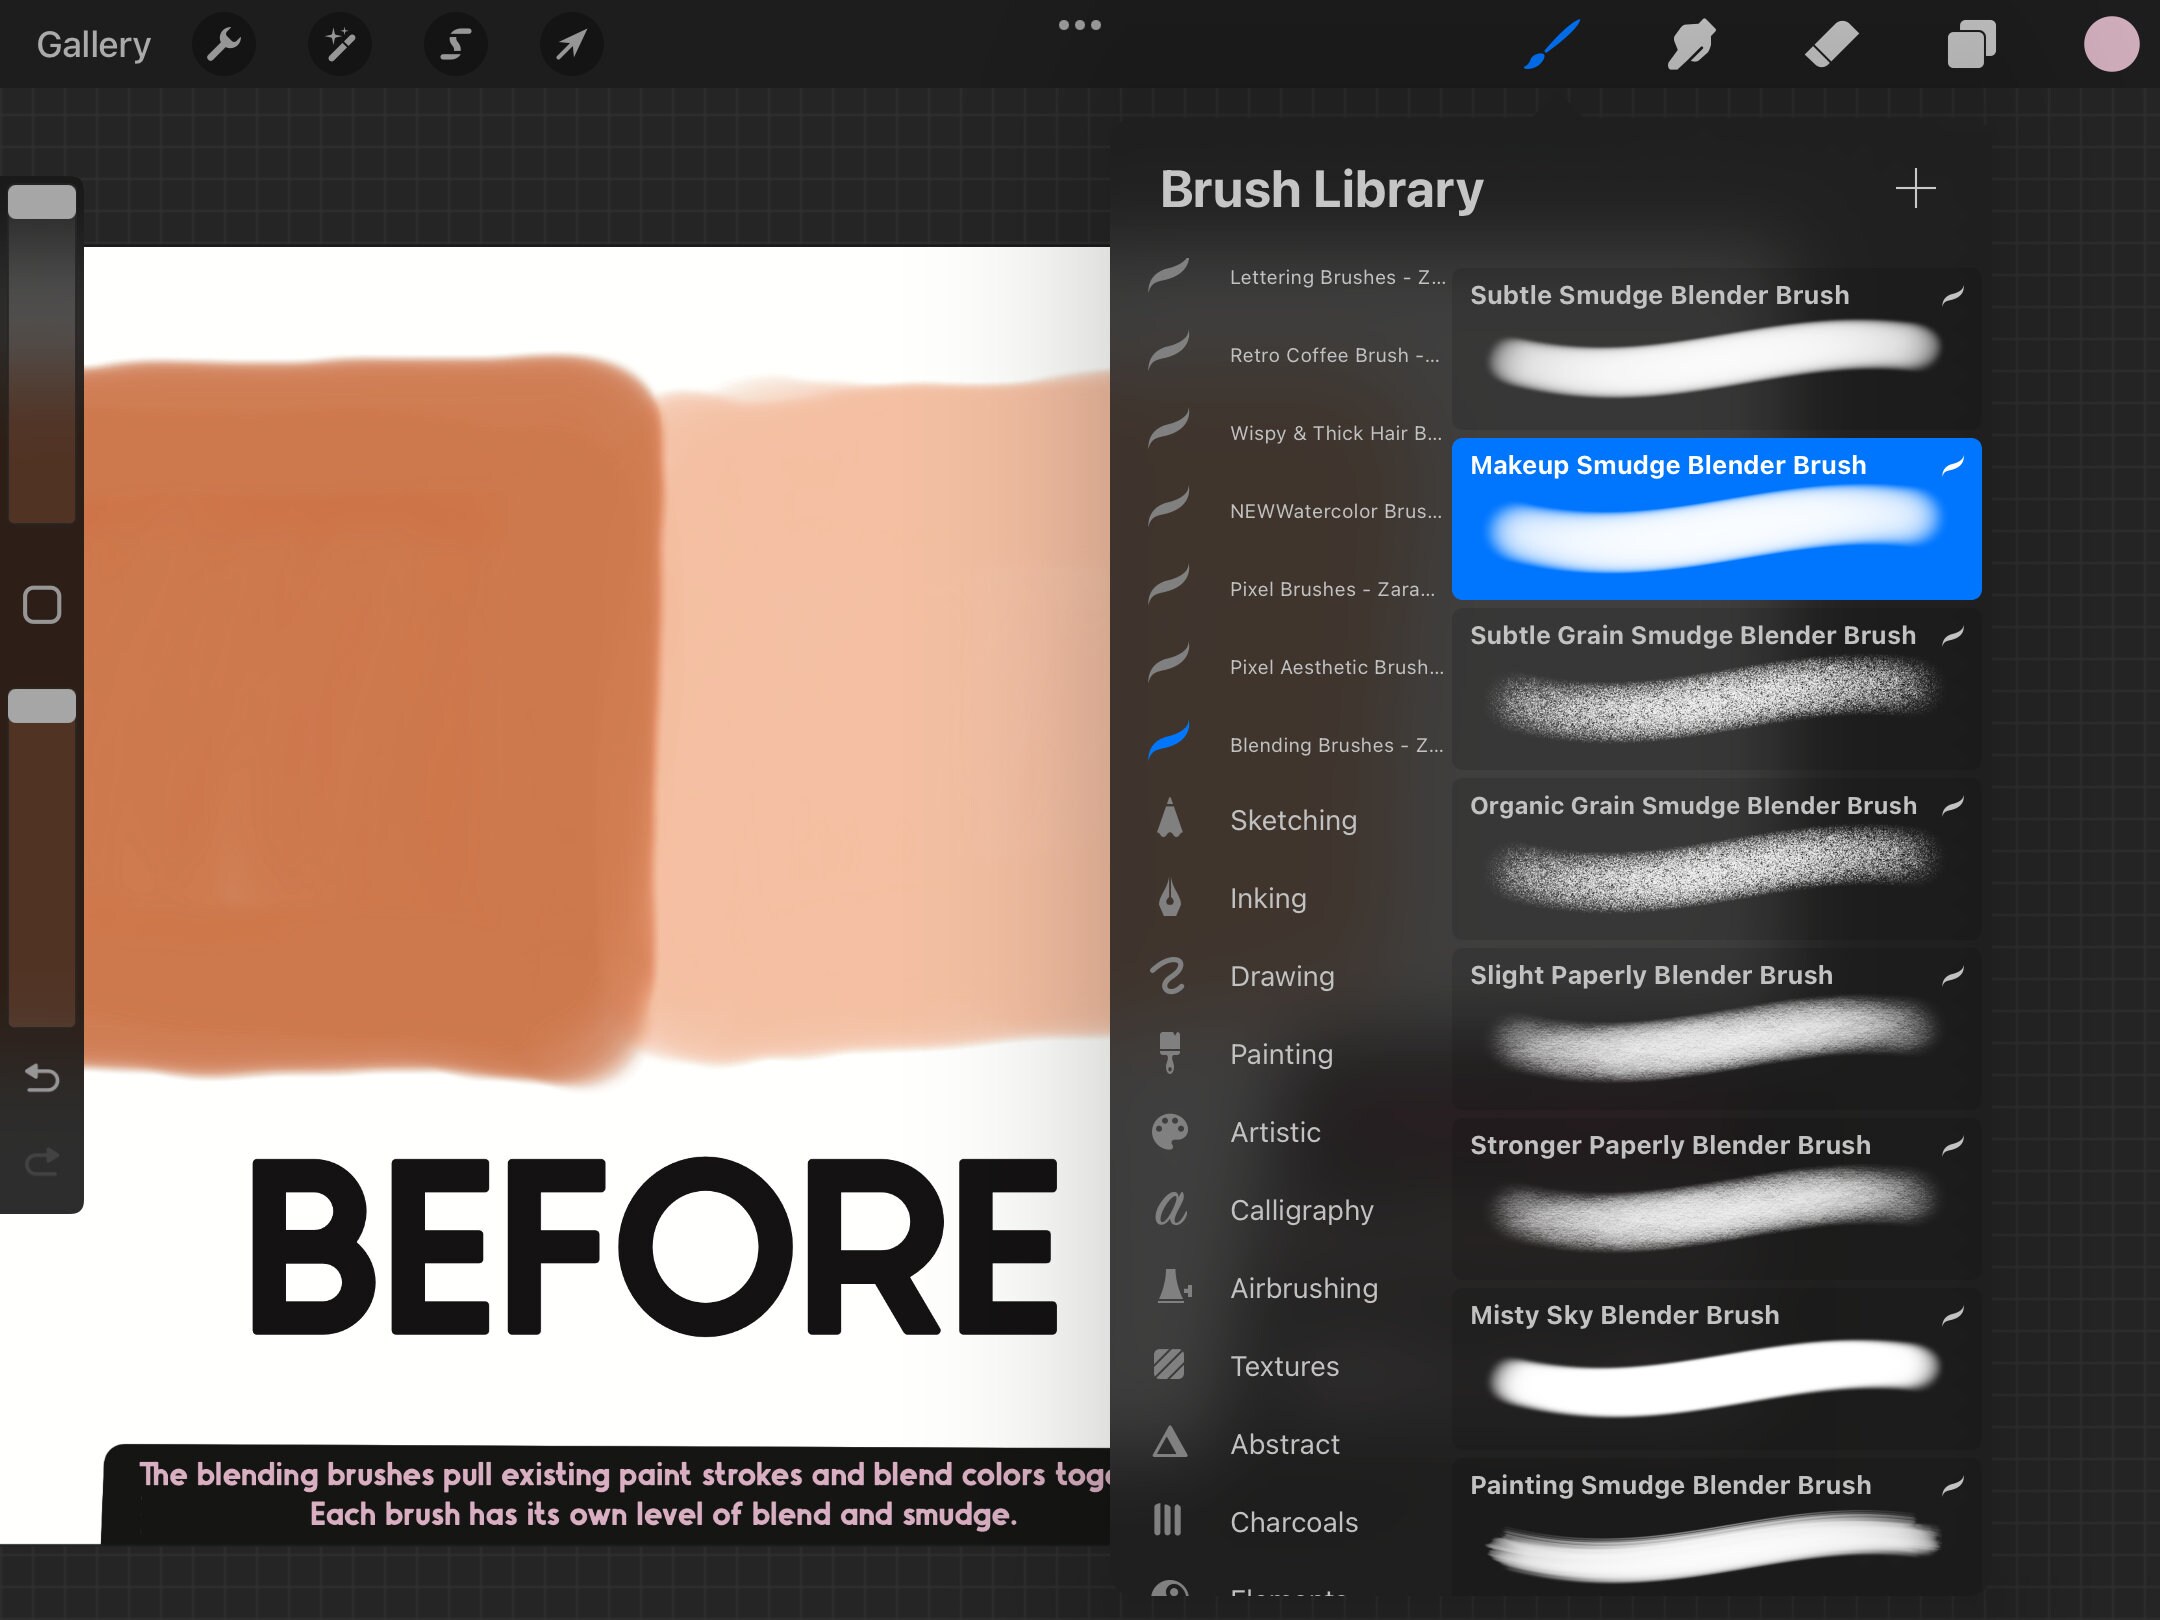The width and height of the screenshot is (2160, 1620).
Task: Open the Calligraphy brush category
Action: 1301,1210
